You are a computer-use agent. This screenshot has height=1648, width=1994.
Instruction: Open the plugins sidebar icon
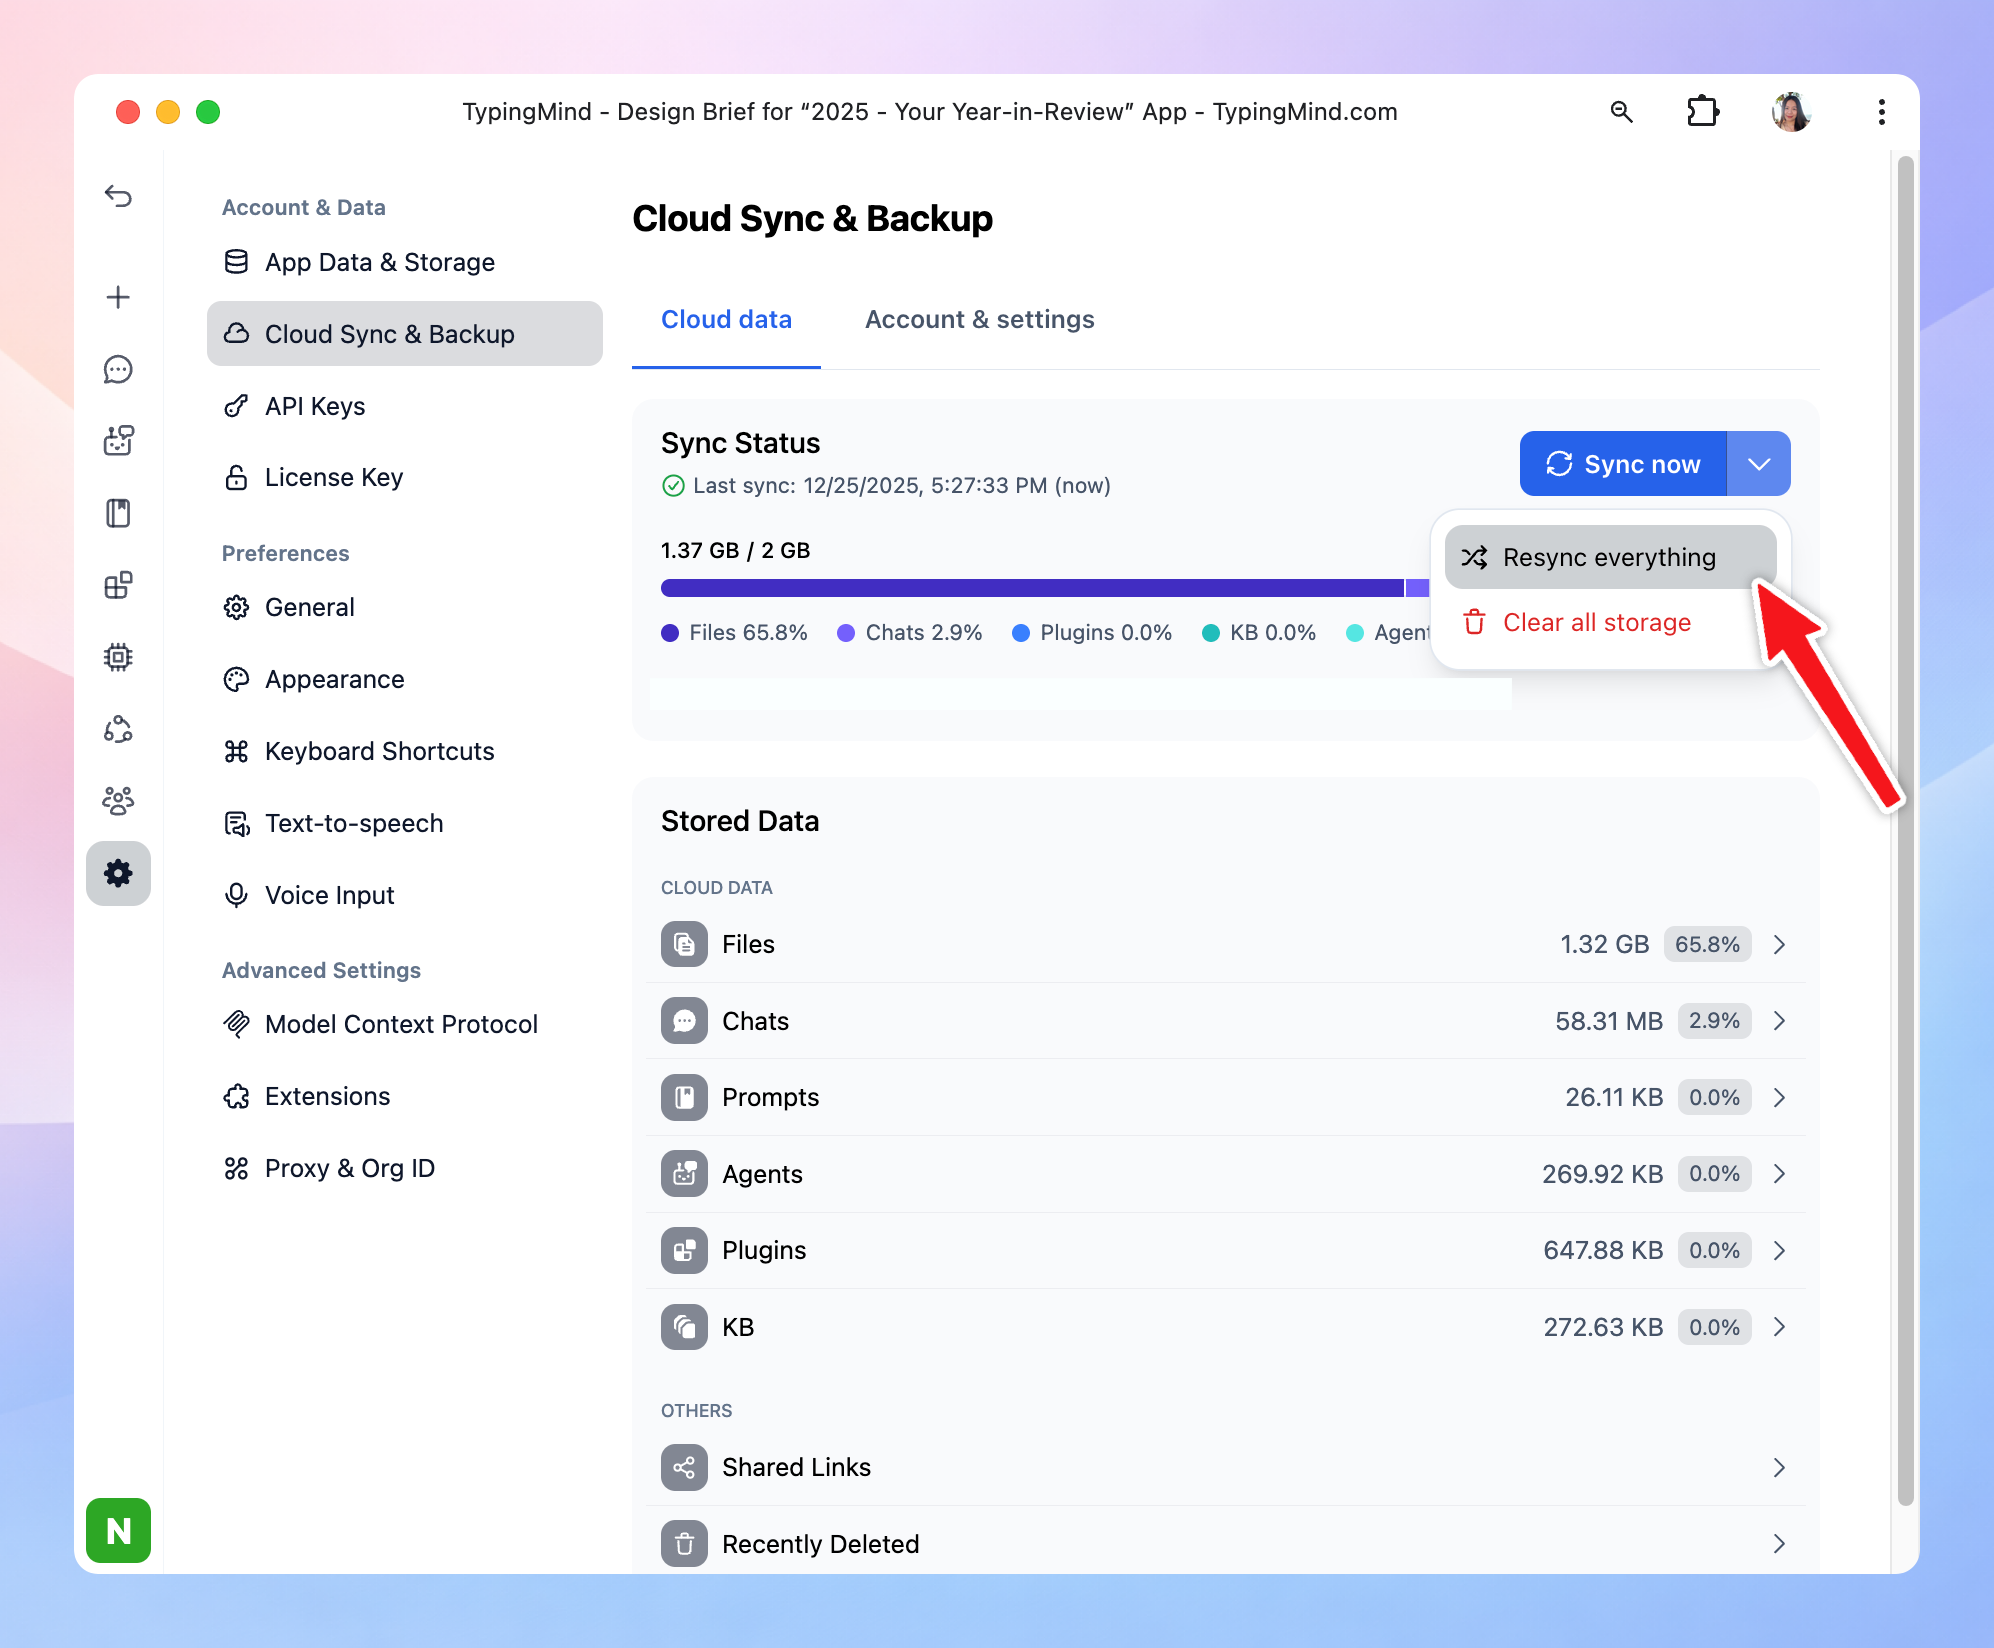(118, 585)
